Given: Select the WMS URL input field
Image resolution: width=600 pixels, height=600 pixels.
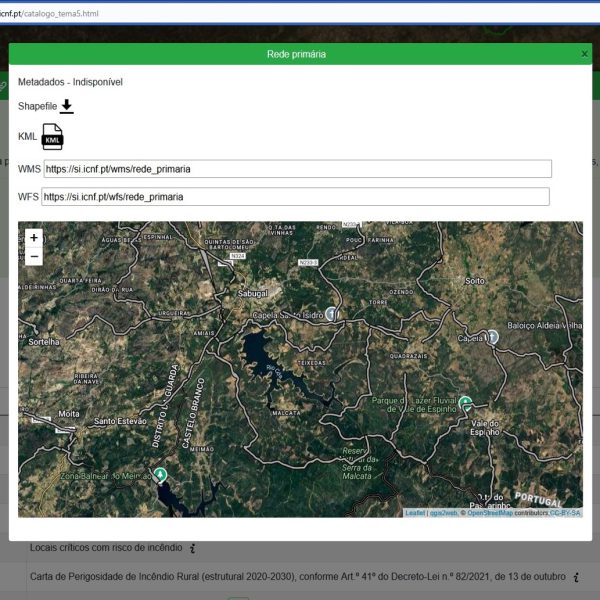Looking at the screenshot, I should click(298, 169).
